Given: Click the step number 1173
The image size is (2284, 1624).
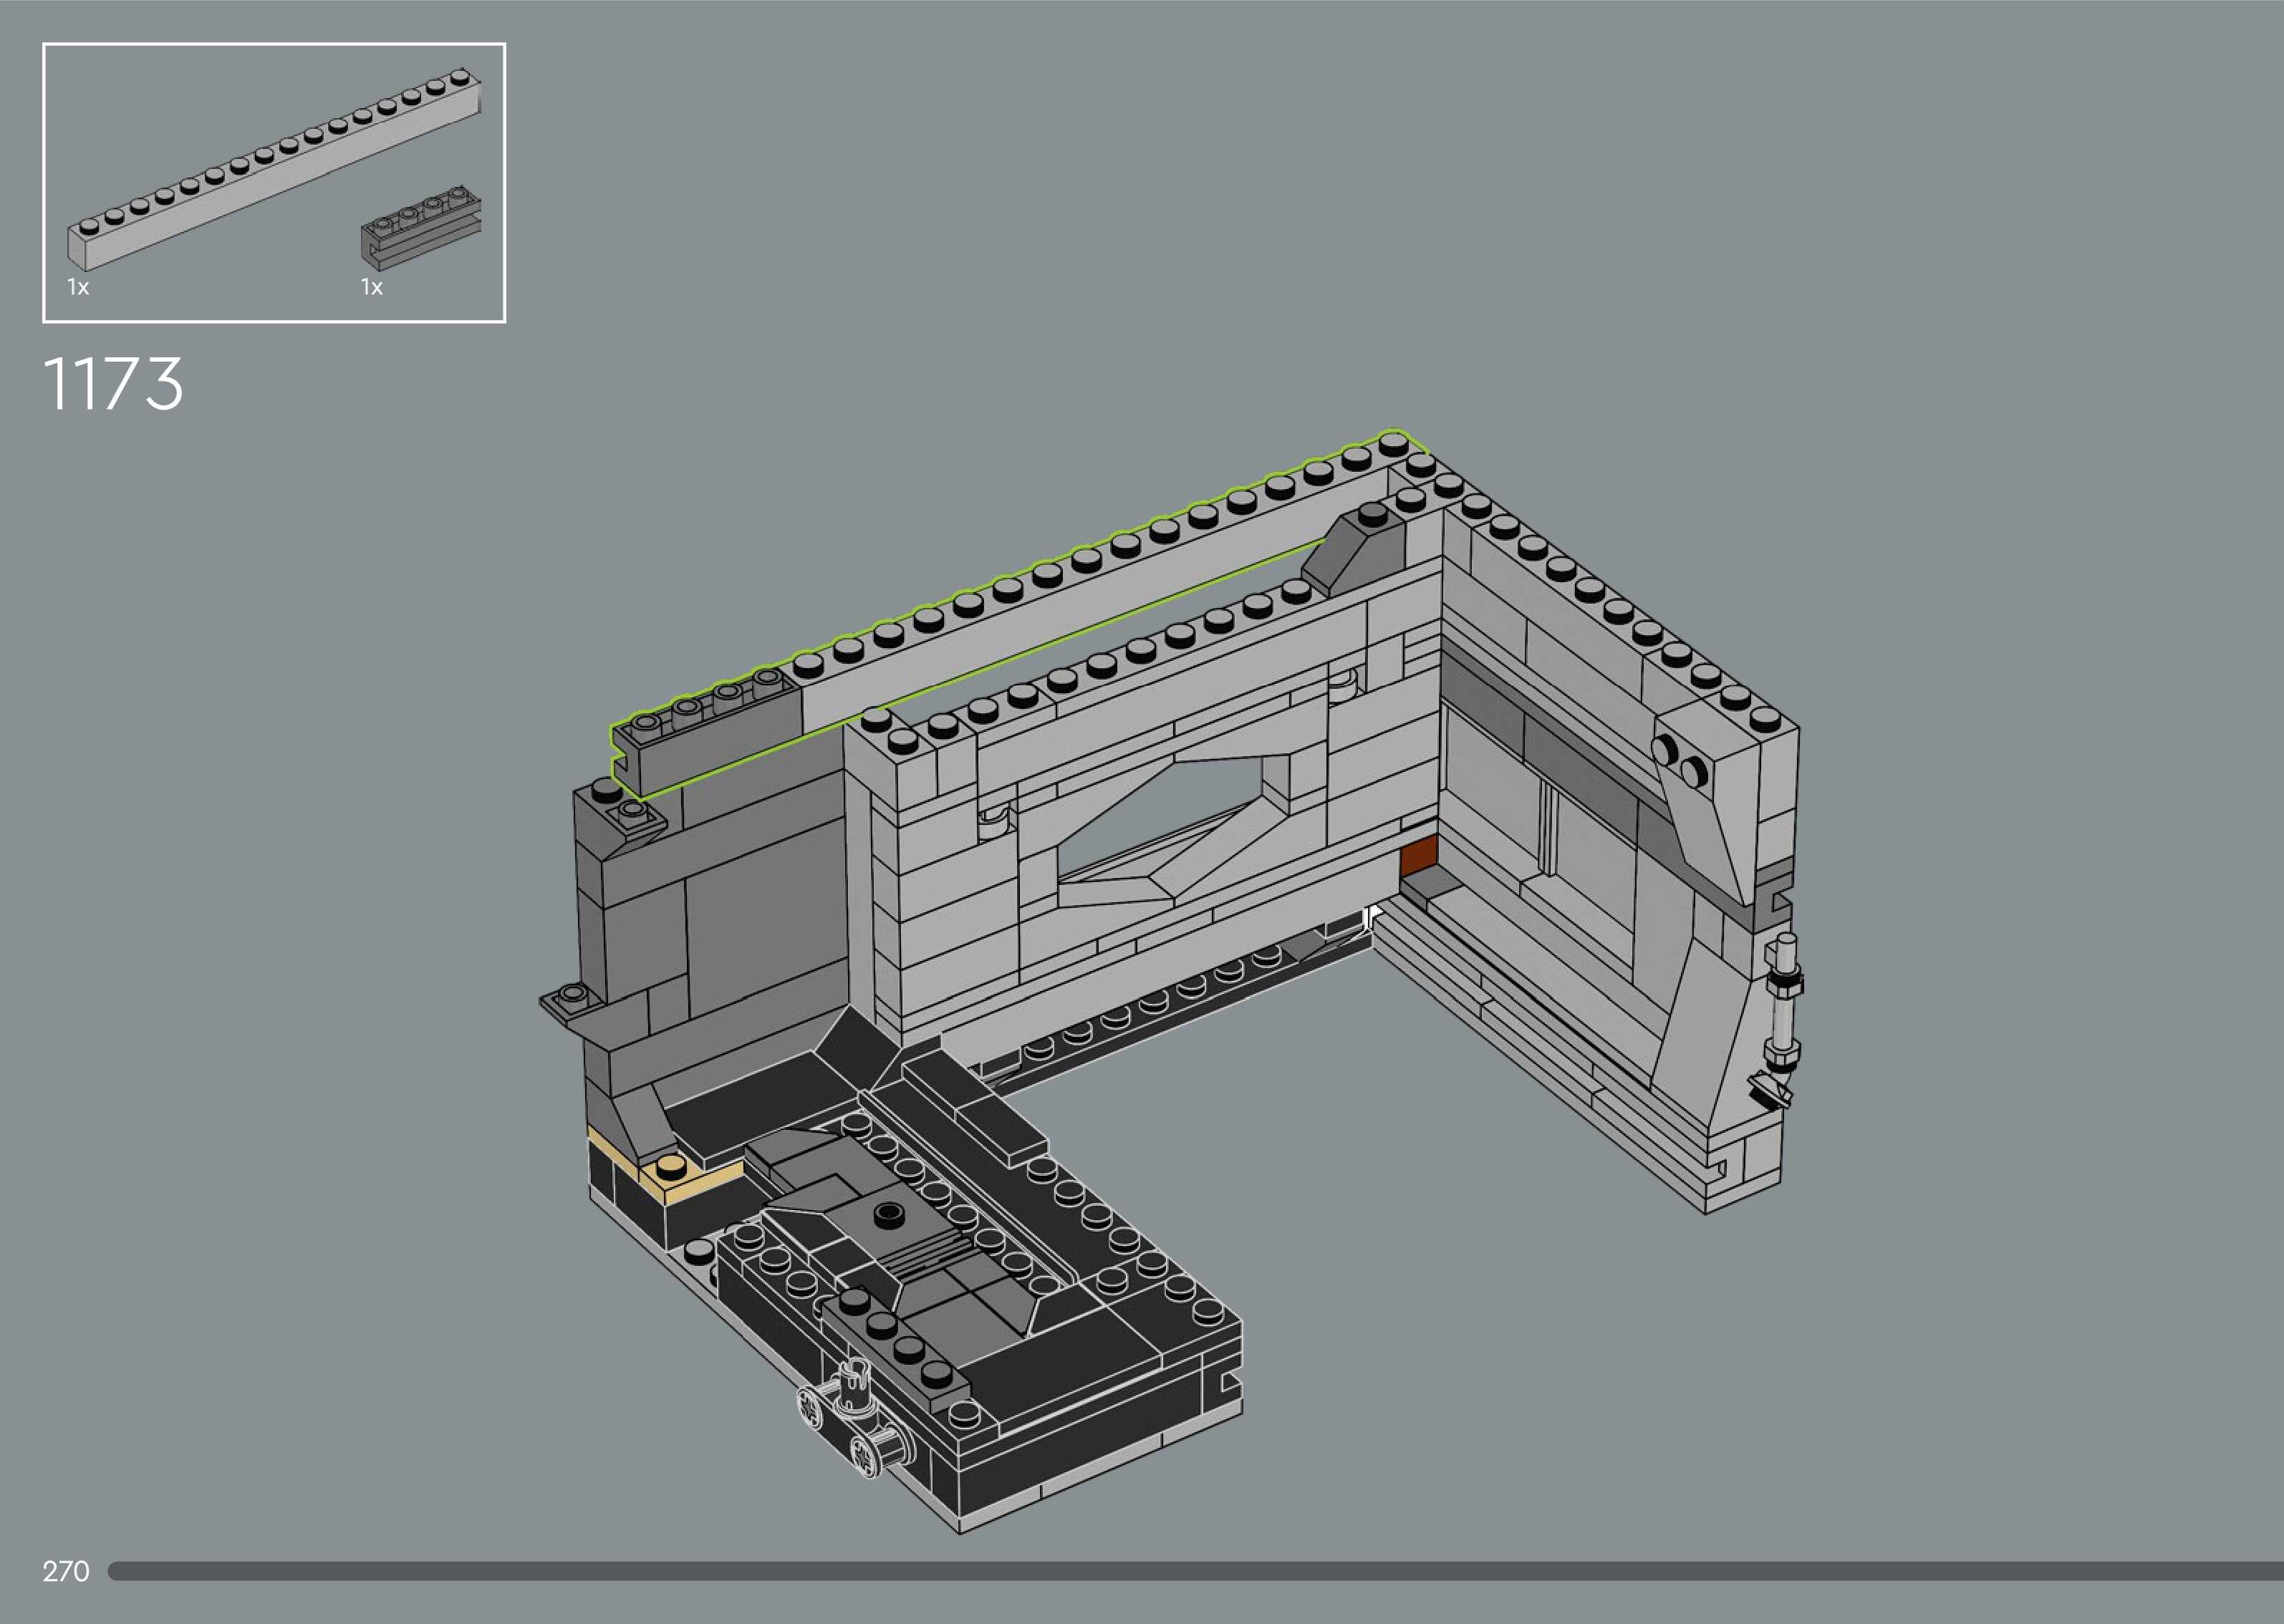Looking at the screenshot, I should click(113, 384).
